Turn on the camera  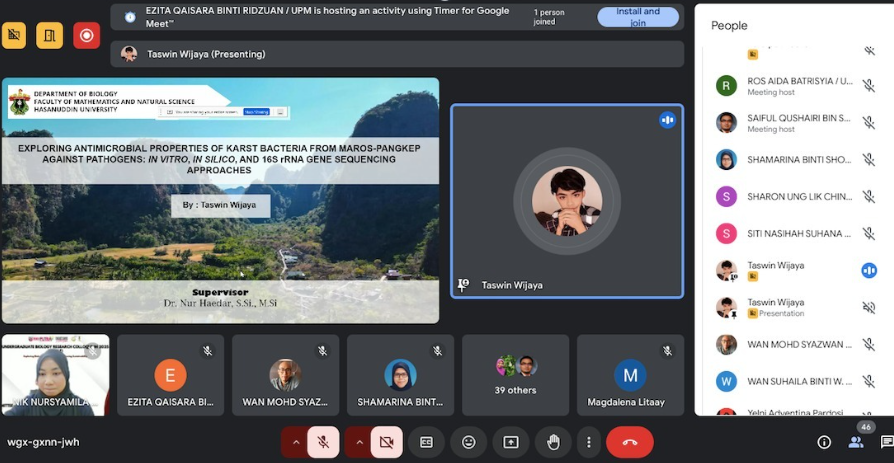pos(387,442)
